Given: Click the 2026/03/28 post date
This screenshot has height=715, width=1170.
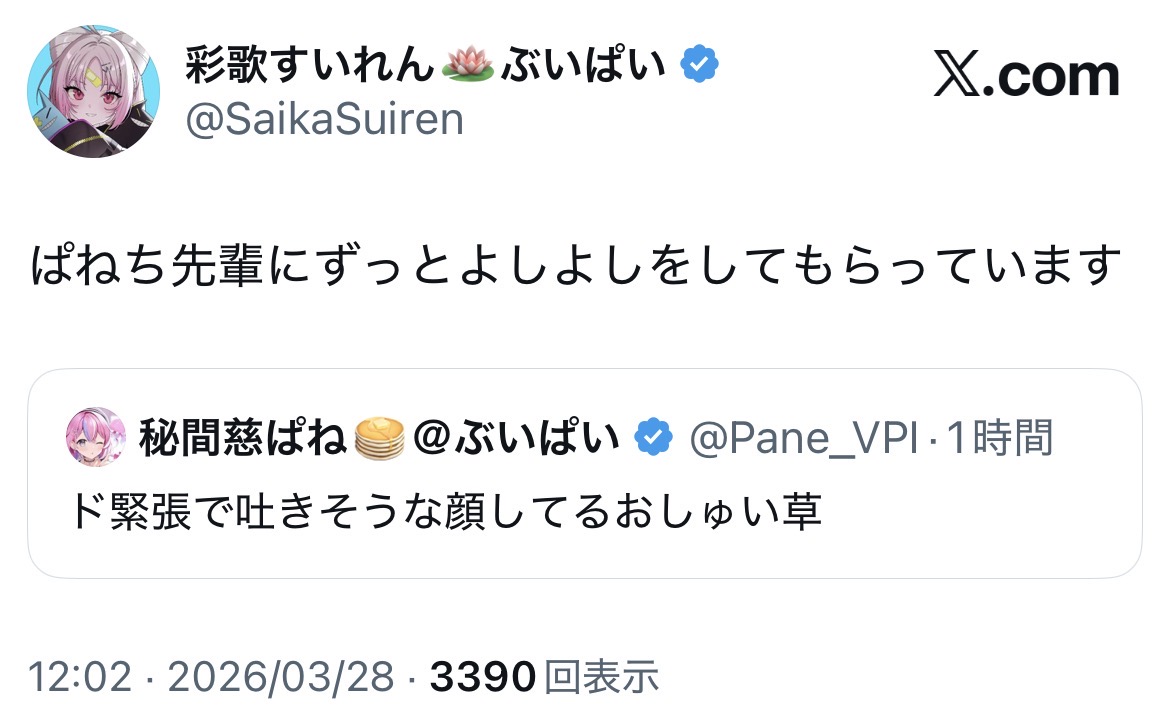Looking at the screenshot, I should click(x=281, y=677).
